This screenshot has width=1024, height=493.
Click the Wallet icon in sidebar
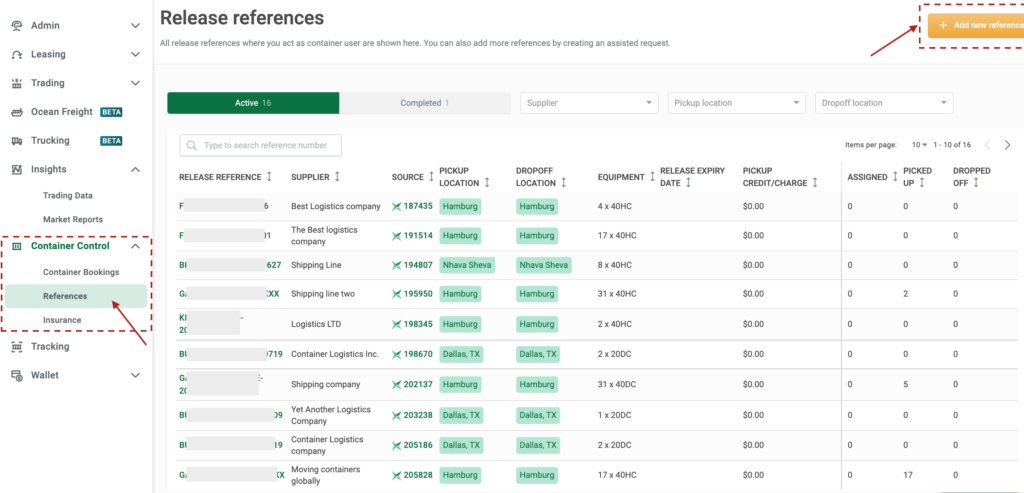[x=17, y=375]
